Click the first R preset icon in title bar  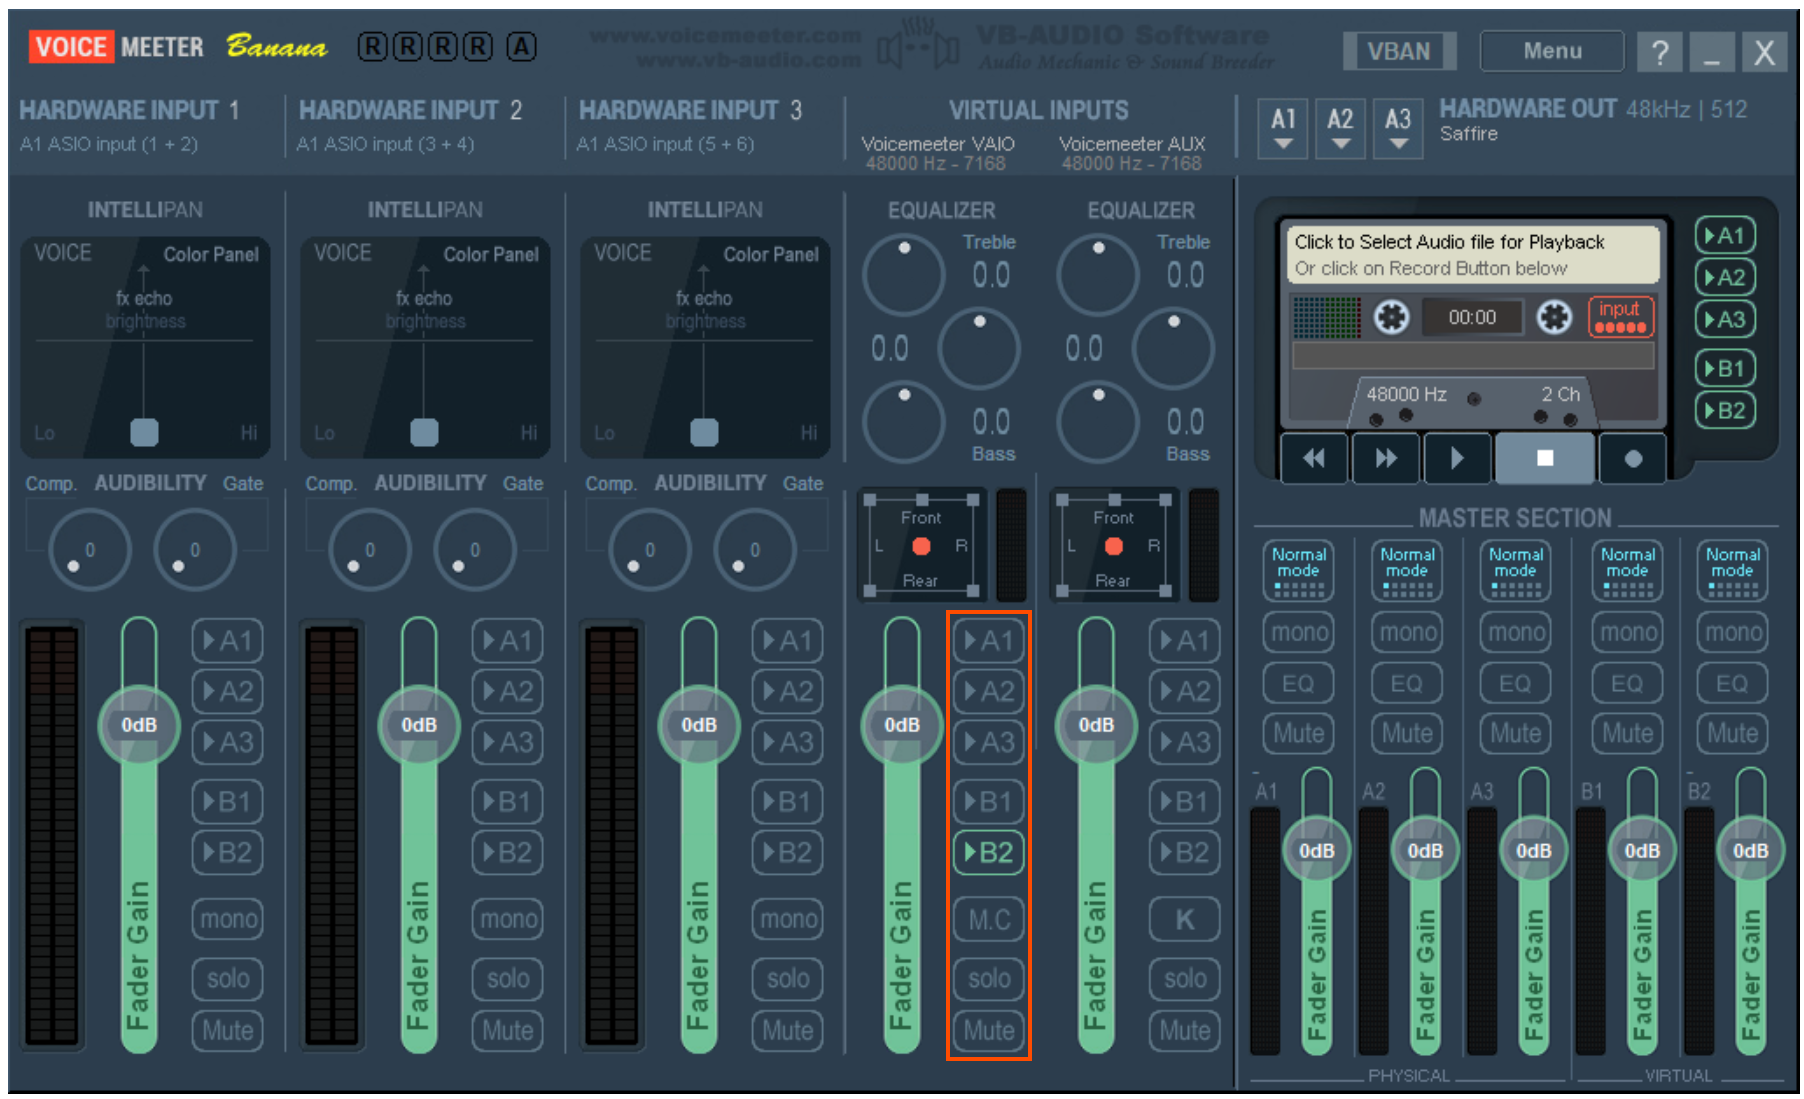click(372, 47)
